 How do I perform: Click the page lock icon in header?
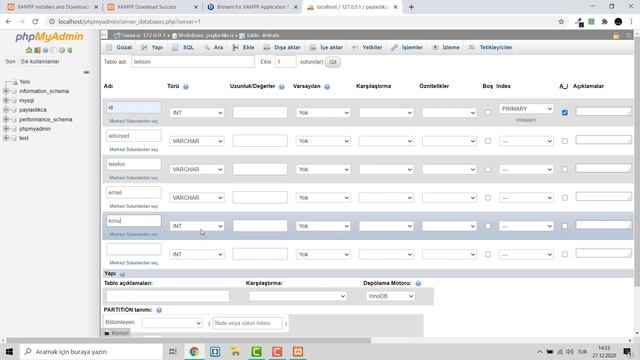[x=616, y=36]
